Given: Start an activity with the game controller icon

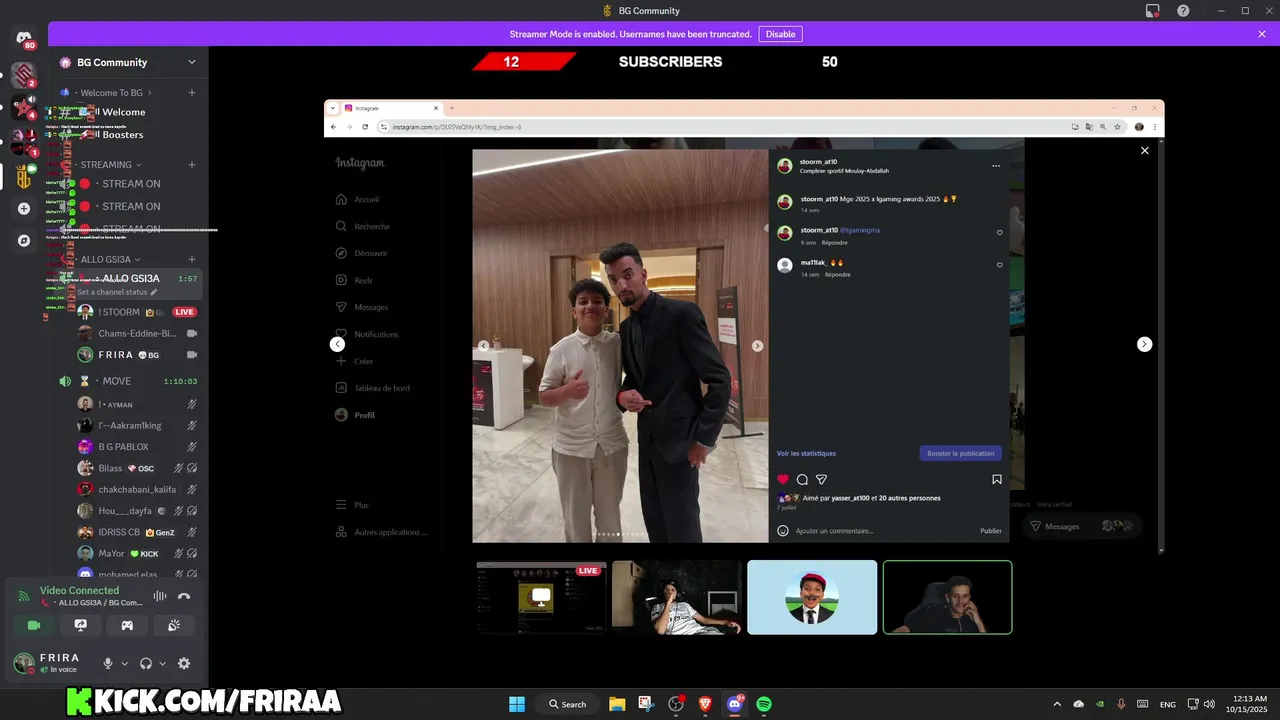Looking at the screenshot, I should (127, 625).
